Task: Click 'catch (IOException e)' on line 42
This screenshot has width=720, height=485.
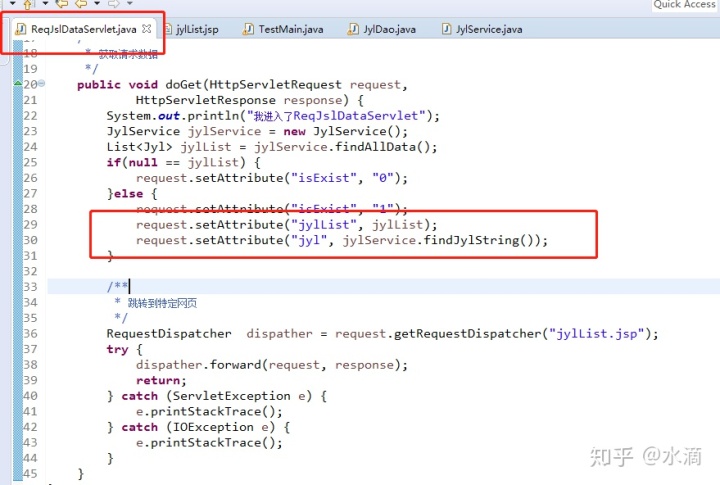Action: pyautogui.click(x=198, y=428)
